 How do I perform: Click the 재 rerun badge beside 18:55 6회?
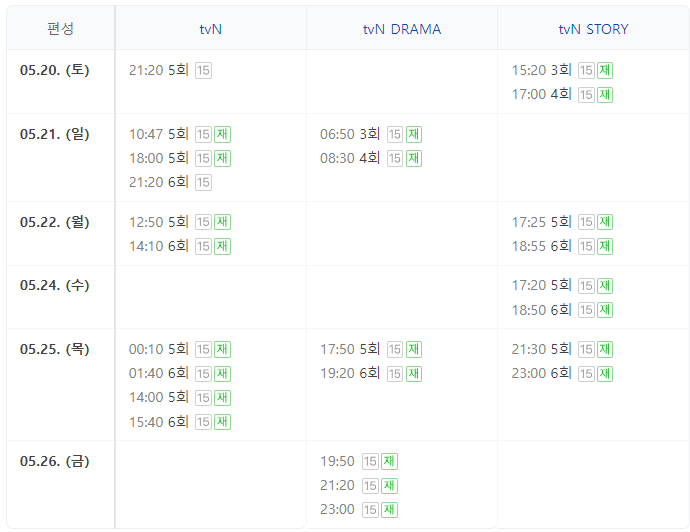(605, 246)
